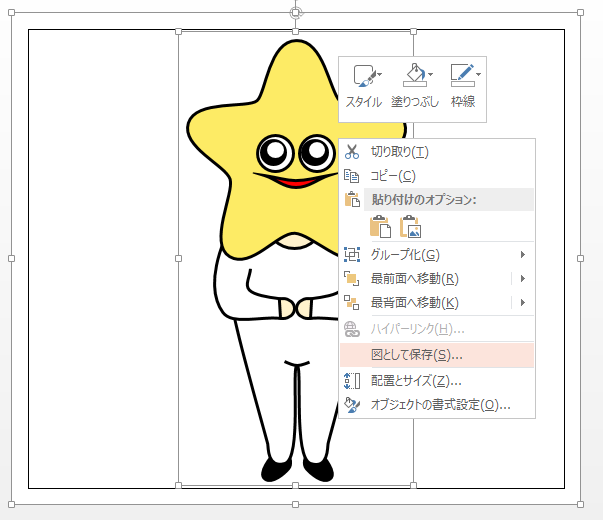This screenshot has height=520, width=603.
Task: Click the 塗りつぶし paint bucket icon
Action: tap(415, 75)
